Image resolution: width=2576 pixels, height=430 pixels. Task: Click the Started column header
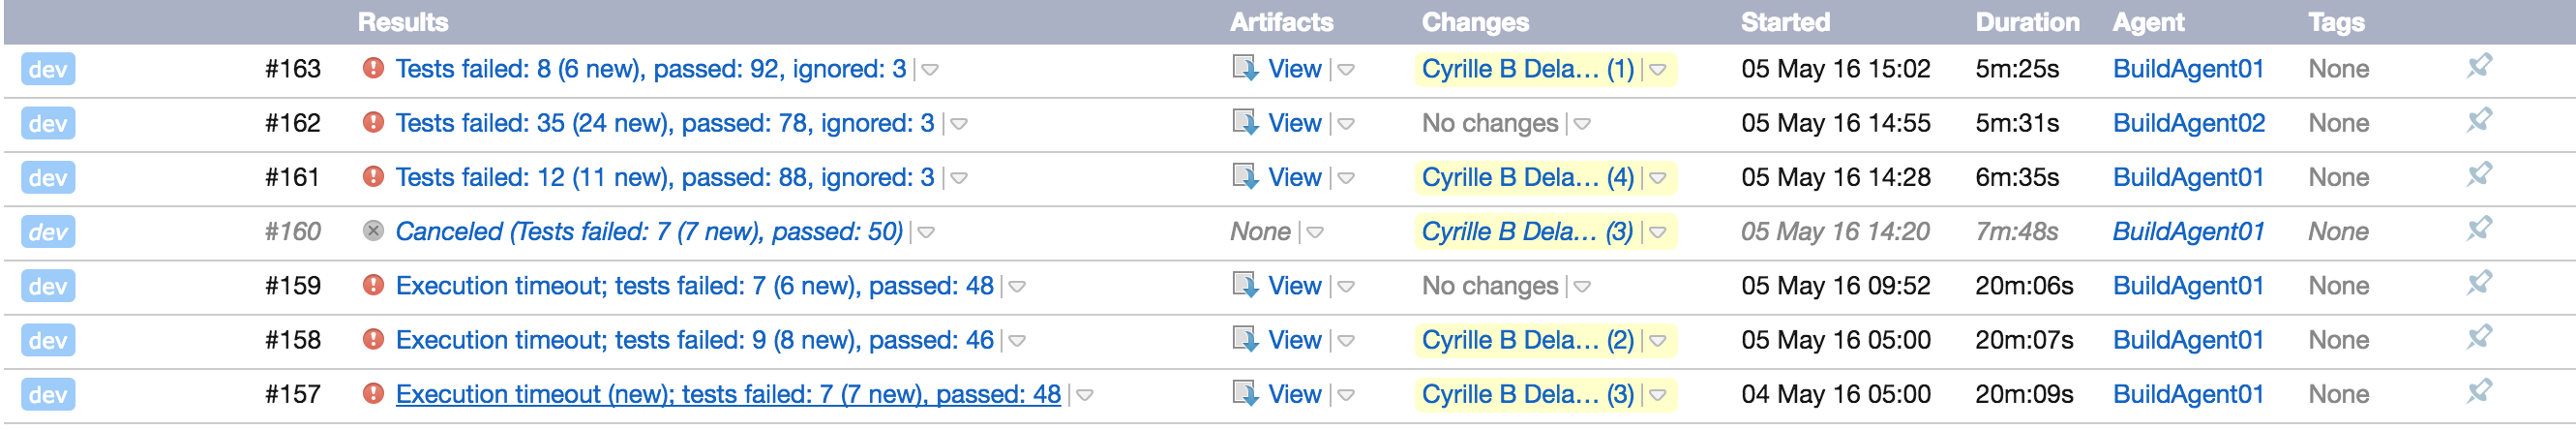click(x=1784, y=22)
